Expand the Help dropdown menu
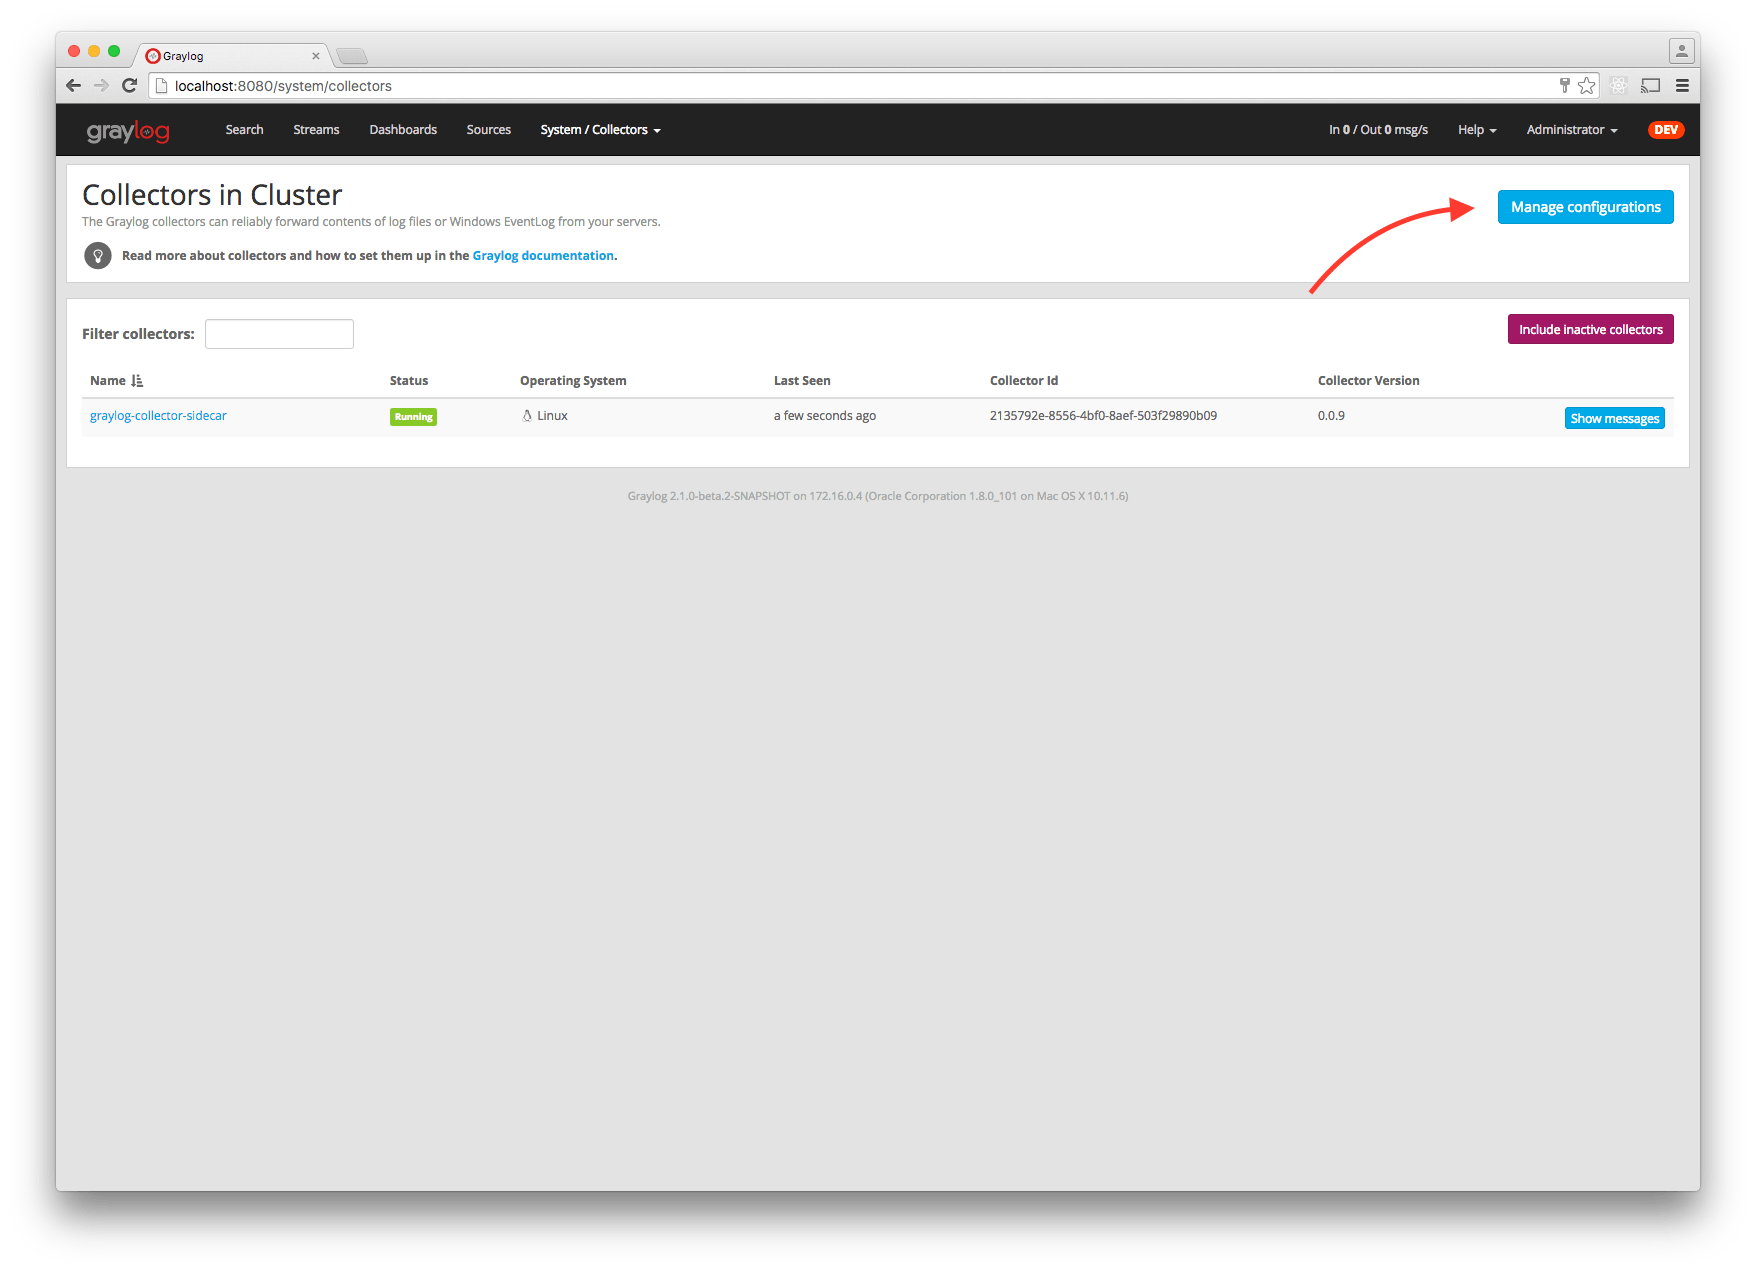1756x1271 pixels. tap(1477, 130)
